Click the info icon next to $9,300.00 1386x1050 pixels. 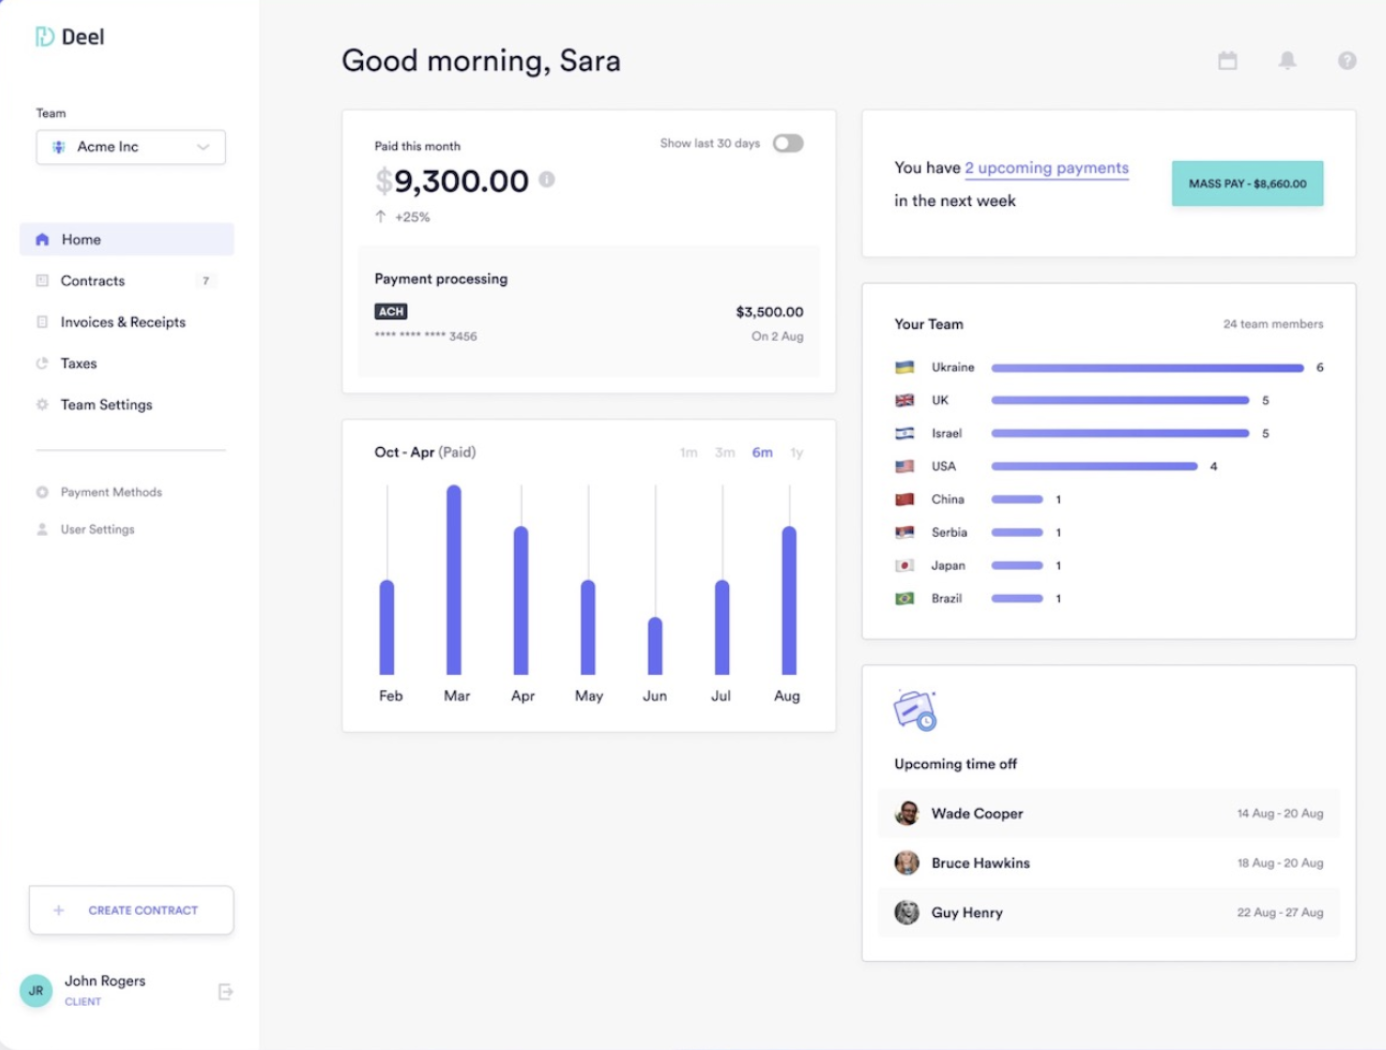tap(547, 180)
